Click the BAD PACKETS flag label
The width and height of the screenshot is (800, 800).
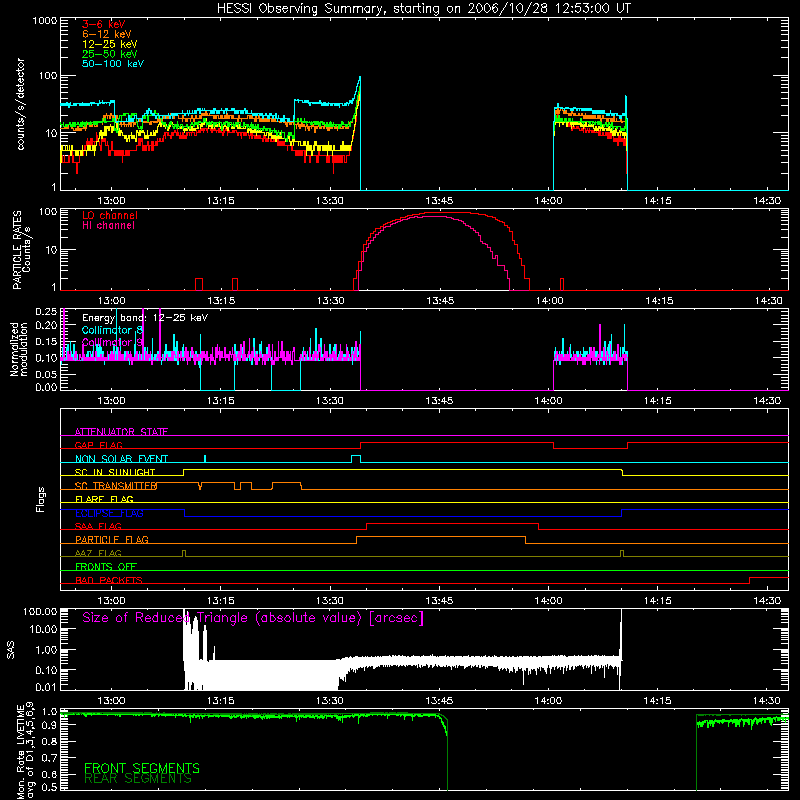109,581
